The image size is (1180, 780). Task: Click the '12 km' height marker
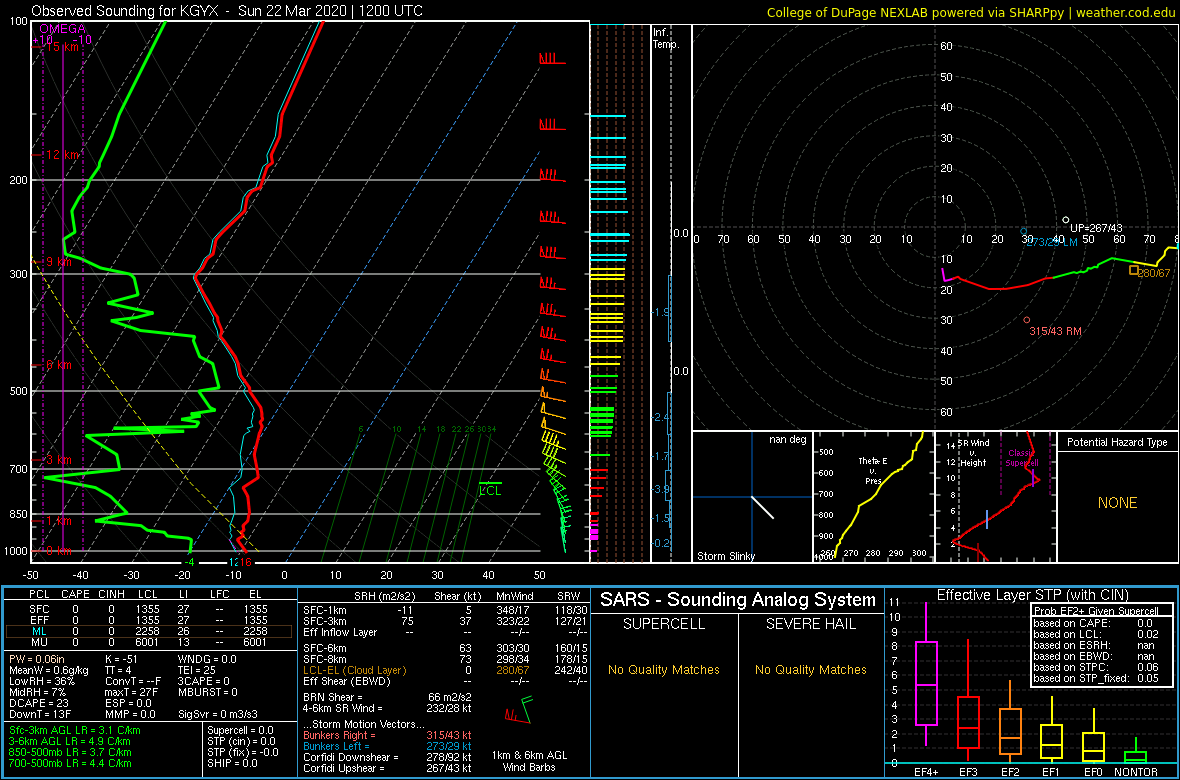[63, 154]
